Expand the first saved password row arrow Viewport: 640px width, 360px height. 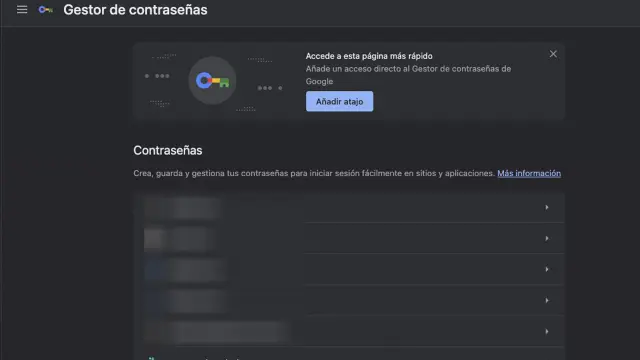[547, 207]
